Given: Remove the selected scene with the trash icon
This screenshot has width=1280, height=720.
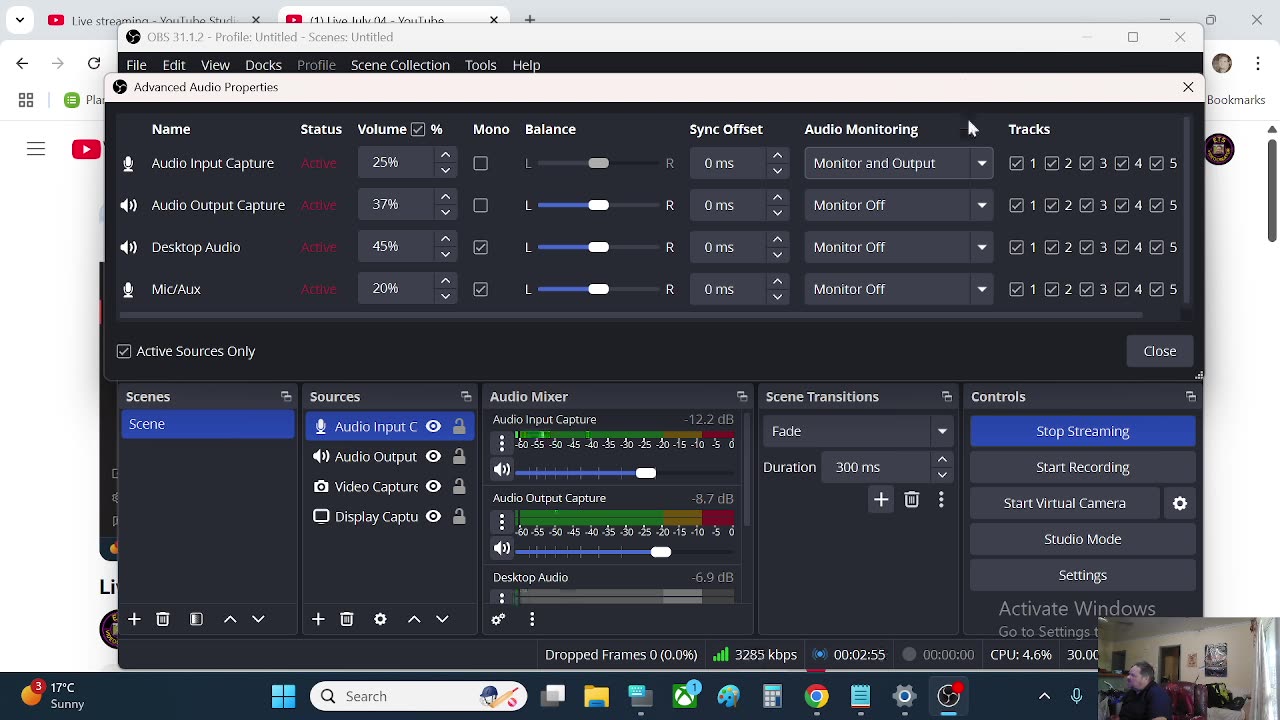Looking at the screenshot, I should tap(163, 619).
